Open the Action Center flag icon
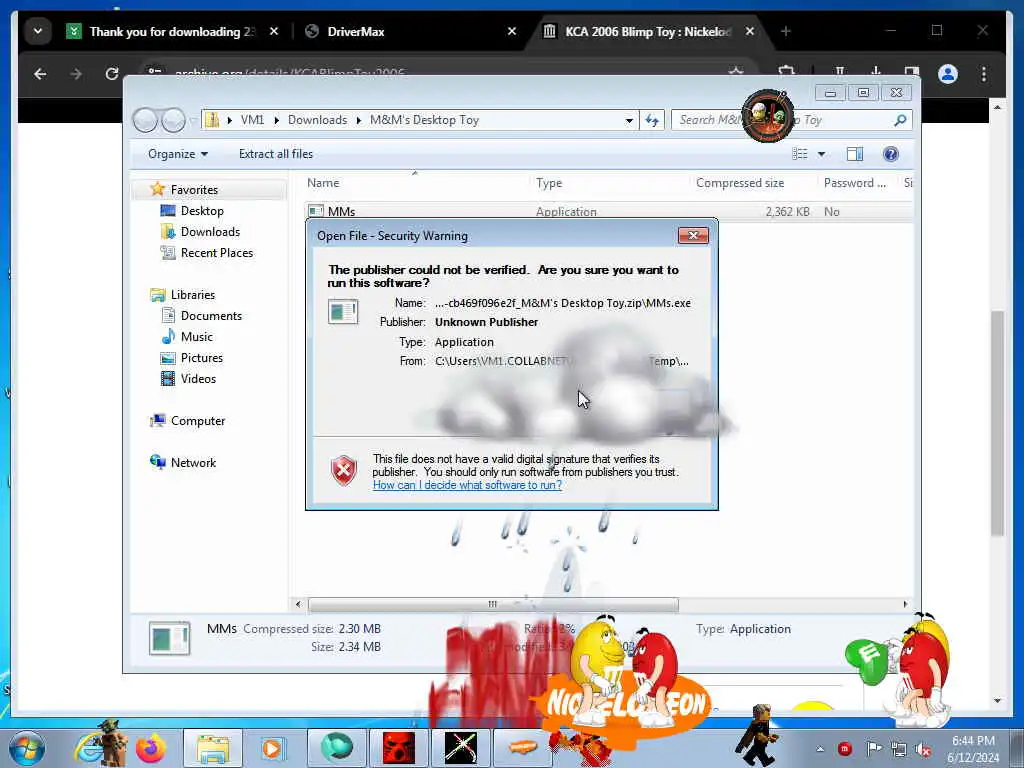Image resolution: width=1024 pixels, height=768 pixels. [x=873, y=749]
